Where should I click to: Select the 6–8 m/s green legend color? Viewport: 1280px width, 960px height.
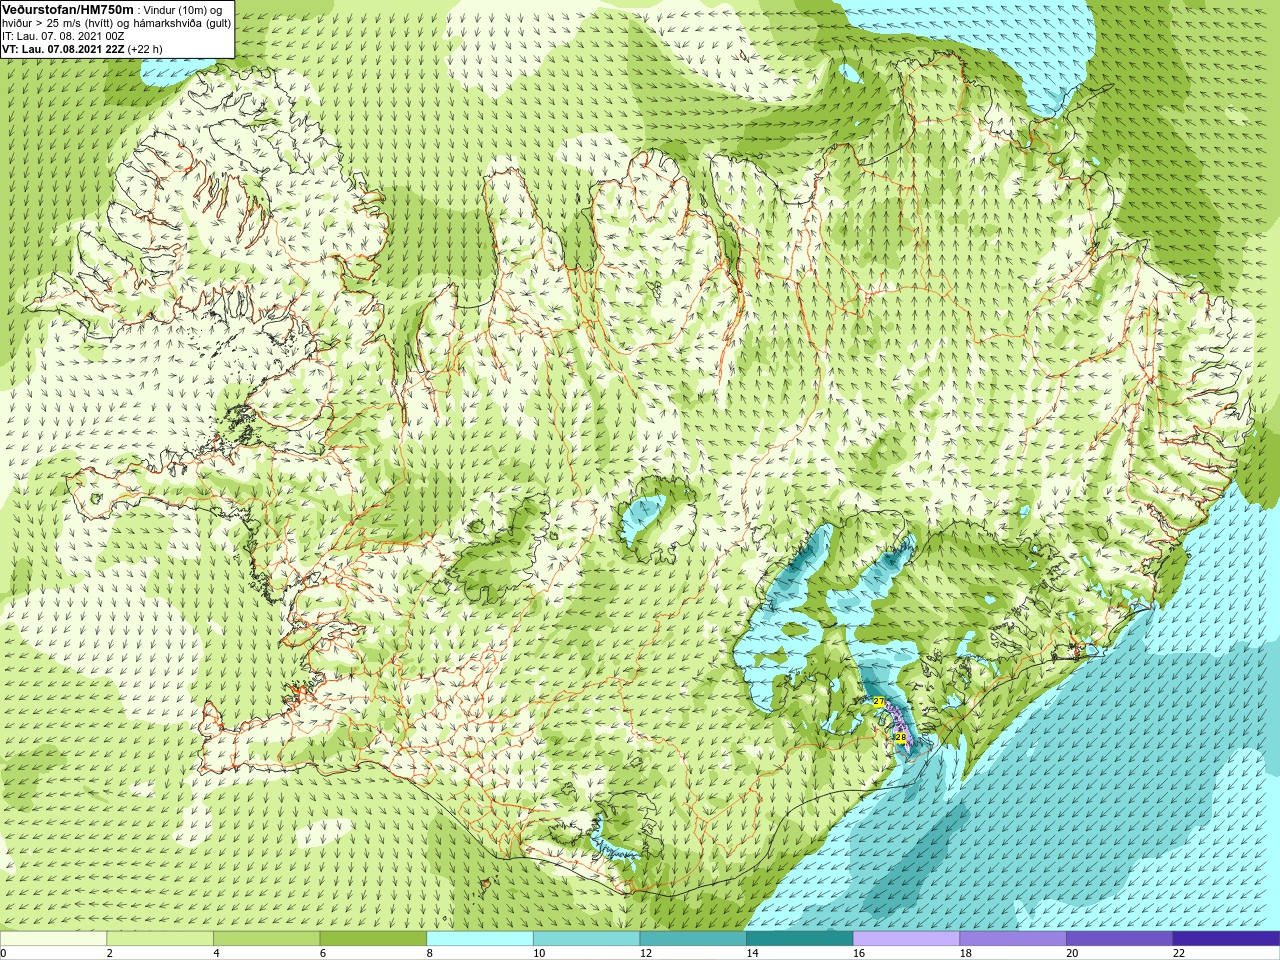point(373,939)
